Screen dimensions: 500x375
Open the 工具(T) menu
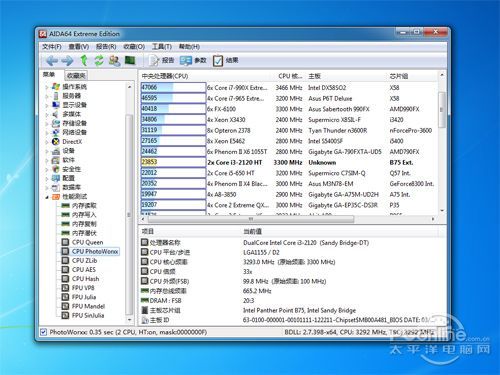162,47
